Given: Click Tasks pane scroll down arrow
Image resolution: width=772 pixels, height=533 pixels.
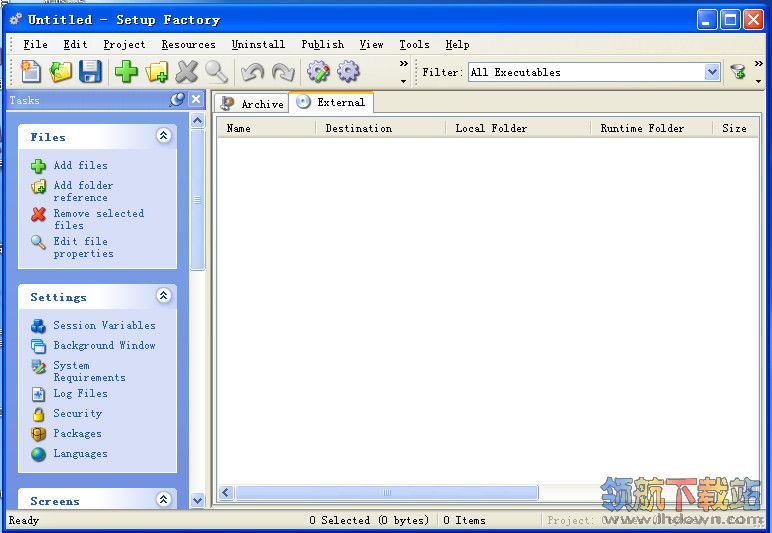Looking at the screenshot, I should [x=198, y=501].
